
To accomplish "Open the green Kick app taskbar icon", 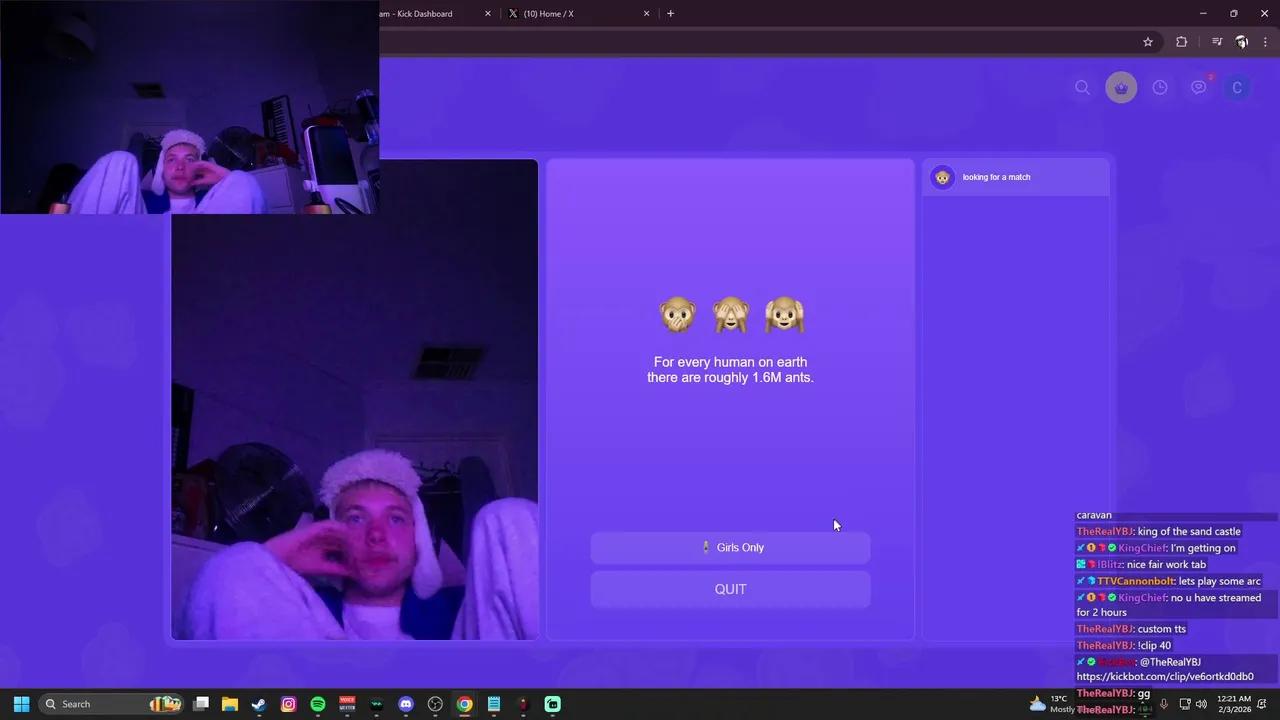I will [x=553, y=704].
